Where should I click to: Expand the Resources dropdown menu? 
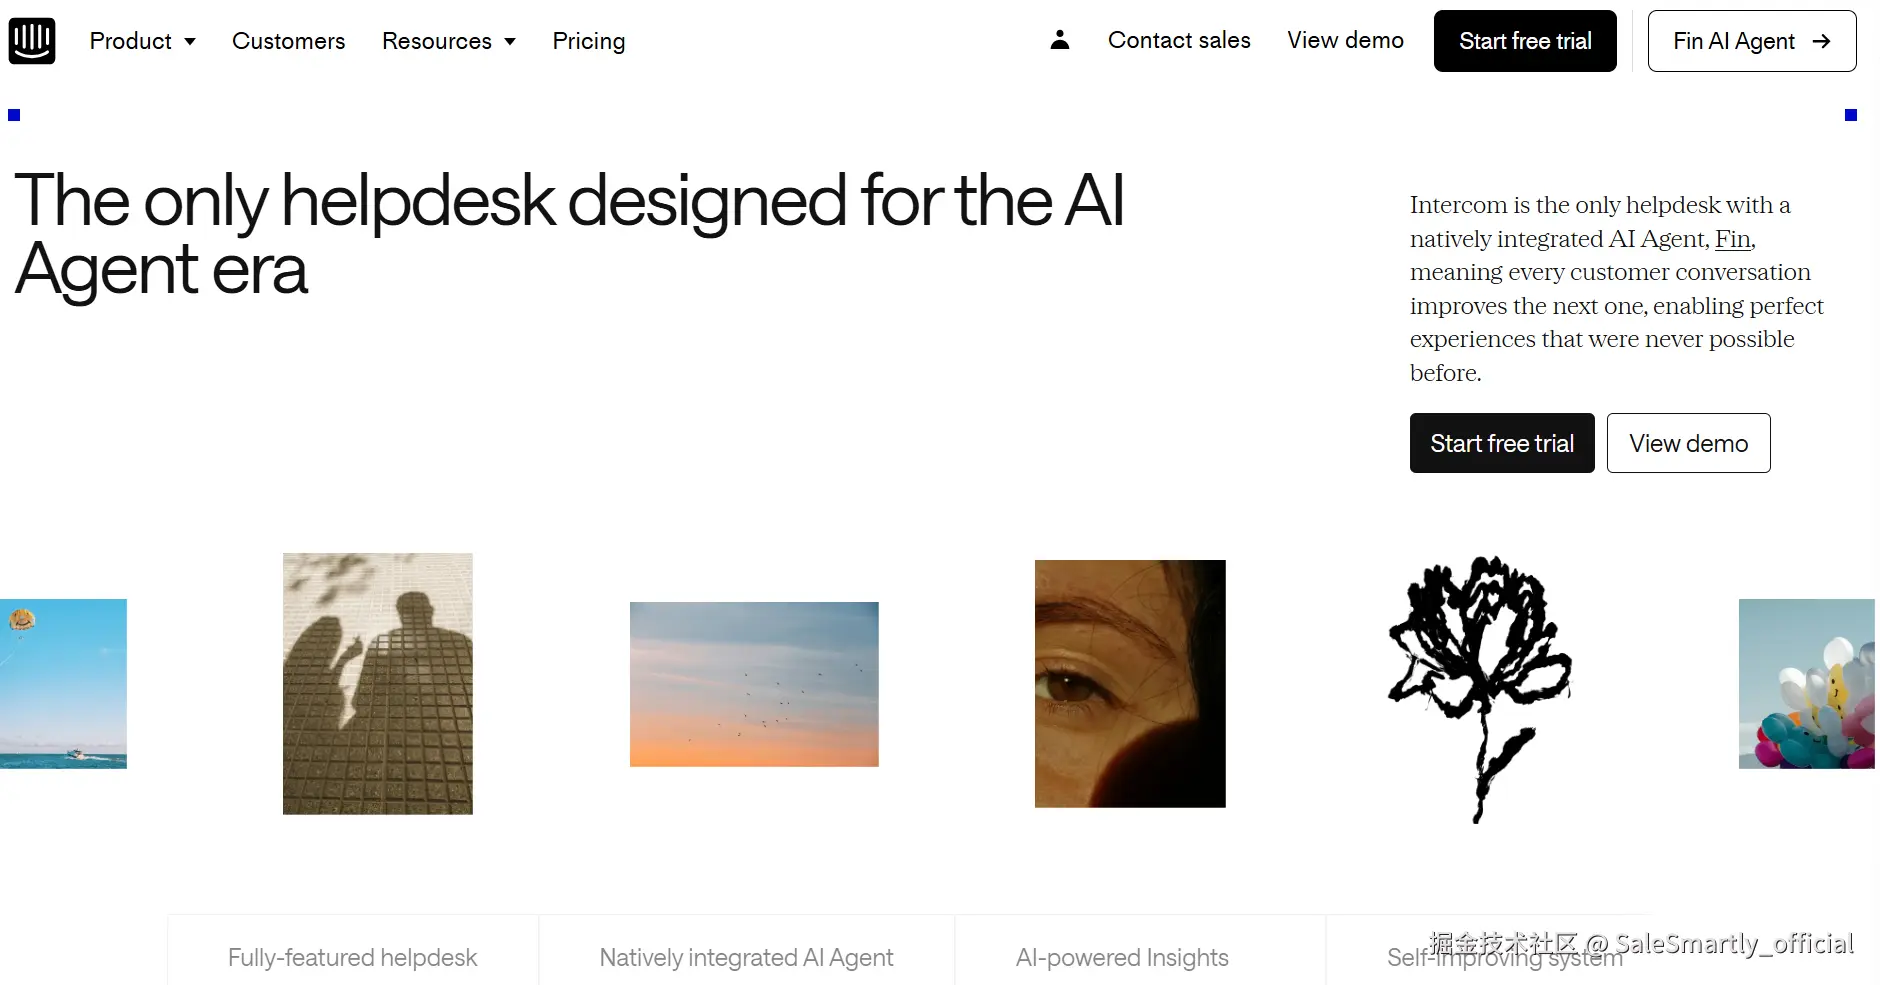448,41
